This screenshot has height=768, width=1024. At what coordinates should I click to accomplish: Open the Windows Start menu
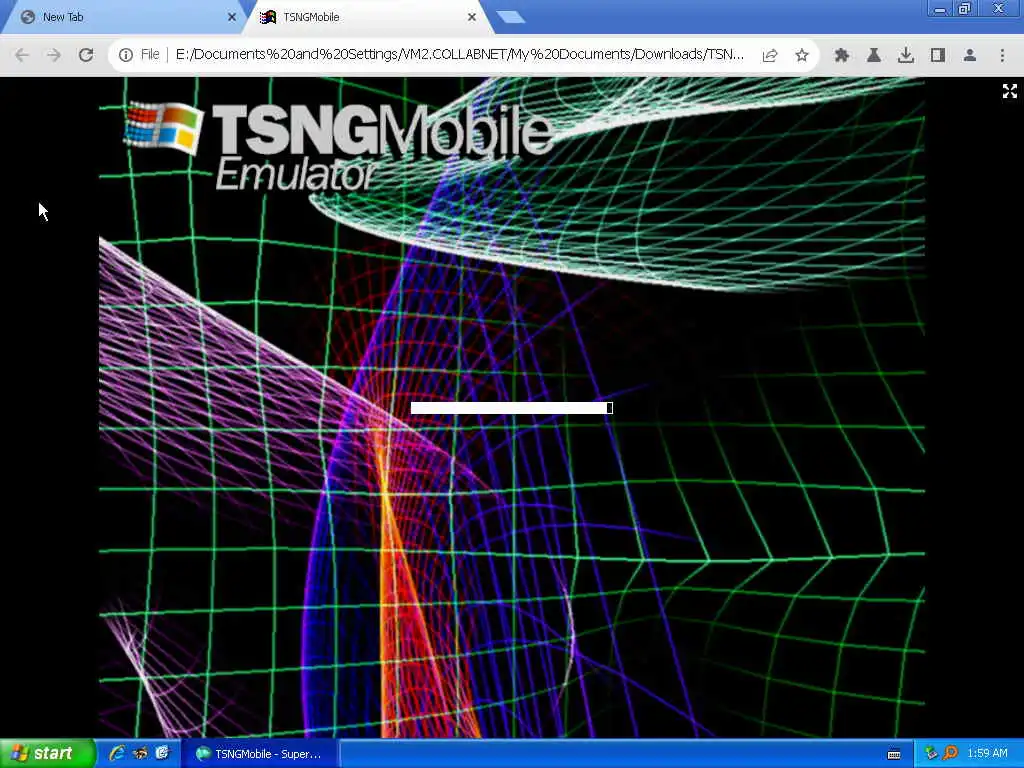coord(48,754)
